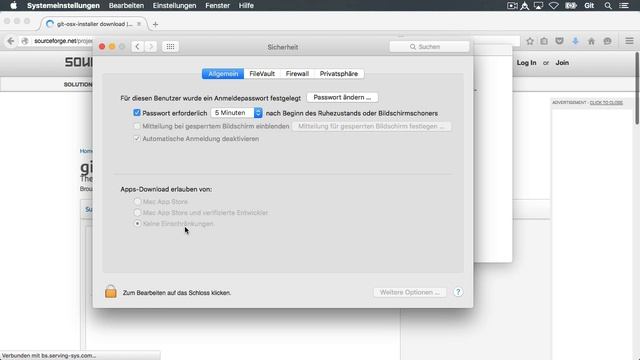
Task: Click the Suchen search field
Action: (429, 47)
